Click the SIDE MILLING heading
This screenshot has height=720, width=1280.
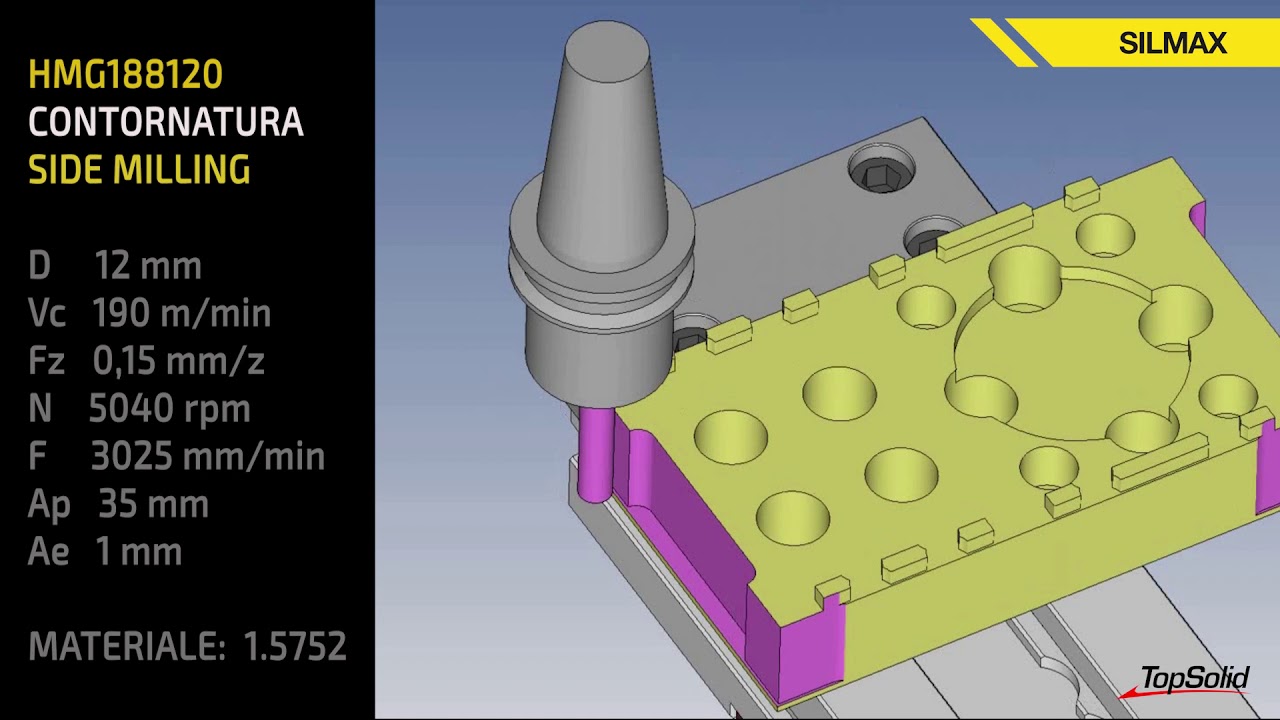click(139, 170)
